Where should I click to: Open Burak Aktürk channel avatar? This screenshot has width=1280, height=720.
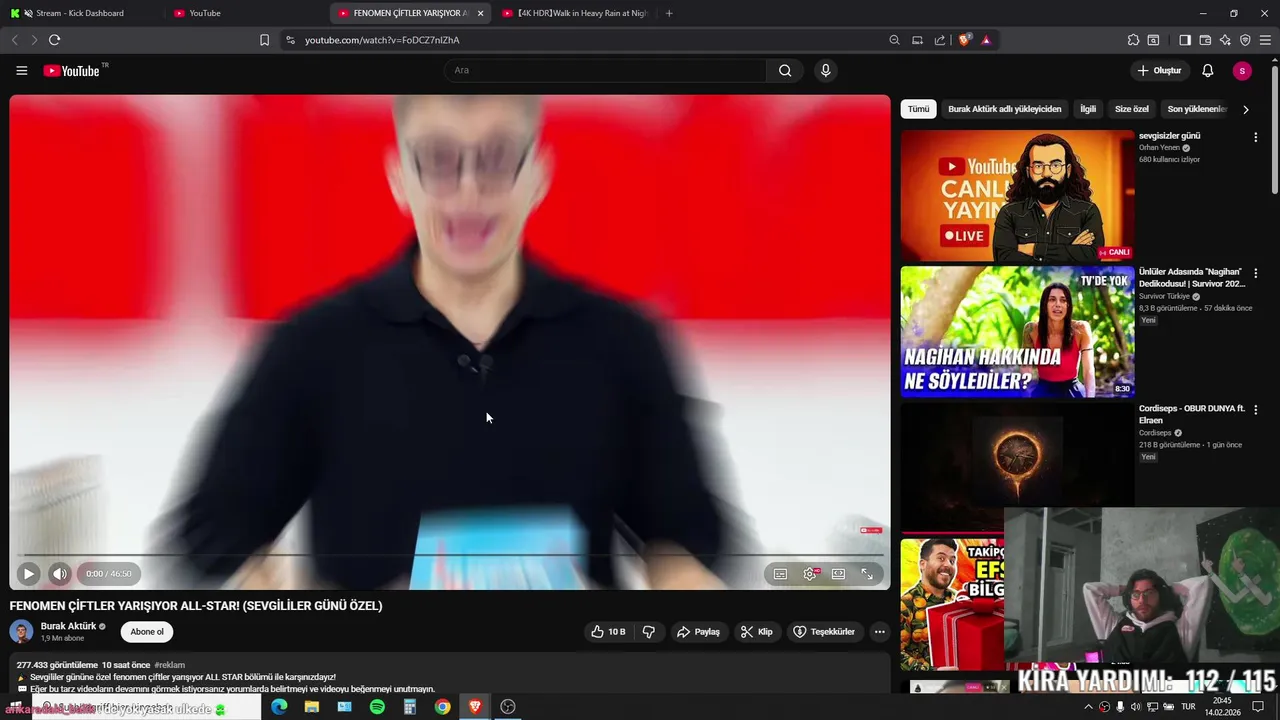[21, 632]
